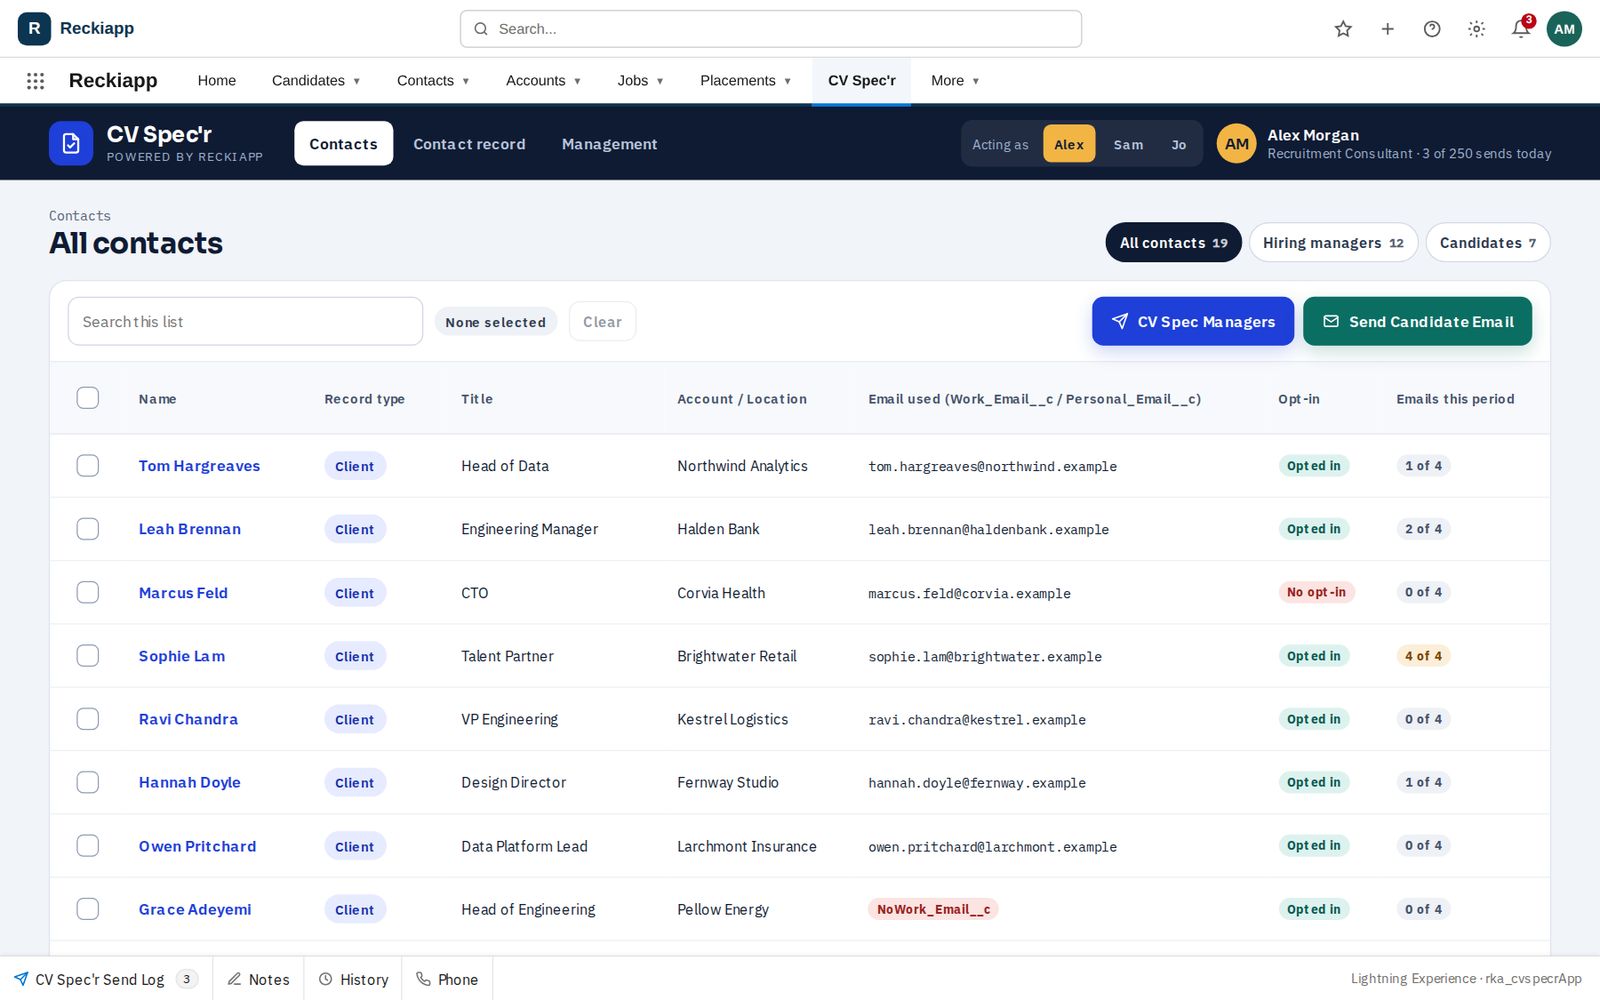
Task: Act as Sam user toggle
Action: click(x=1128, y=144)
